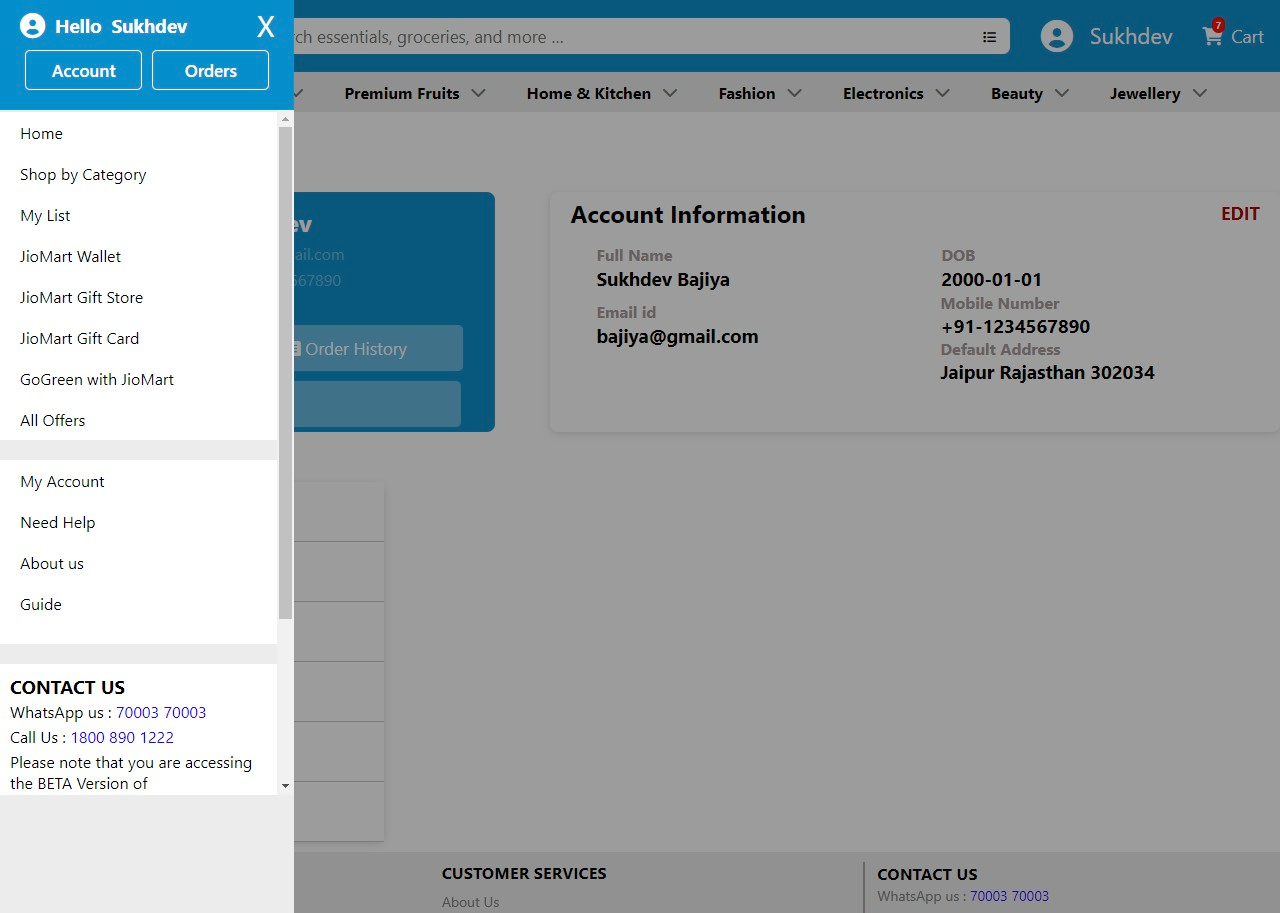Image resolution: width=1280 pixels, height=913 pixels.
Task: Click the scrollbar down arrow in side menu
Action: tap(285, 786)
